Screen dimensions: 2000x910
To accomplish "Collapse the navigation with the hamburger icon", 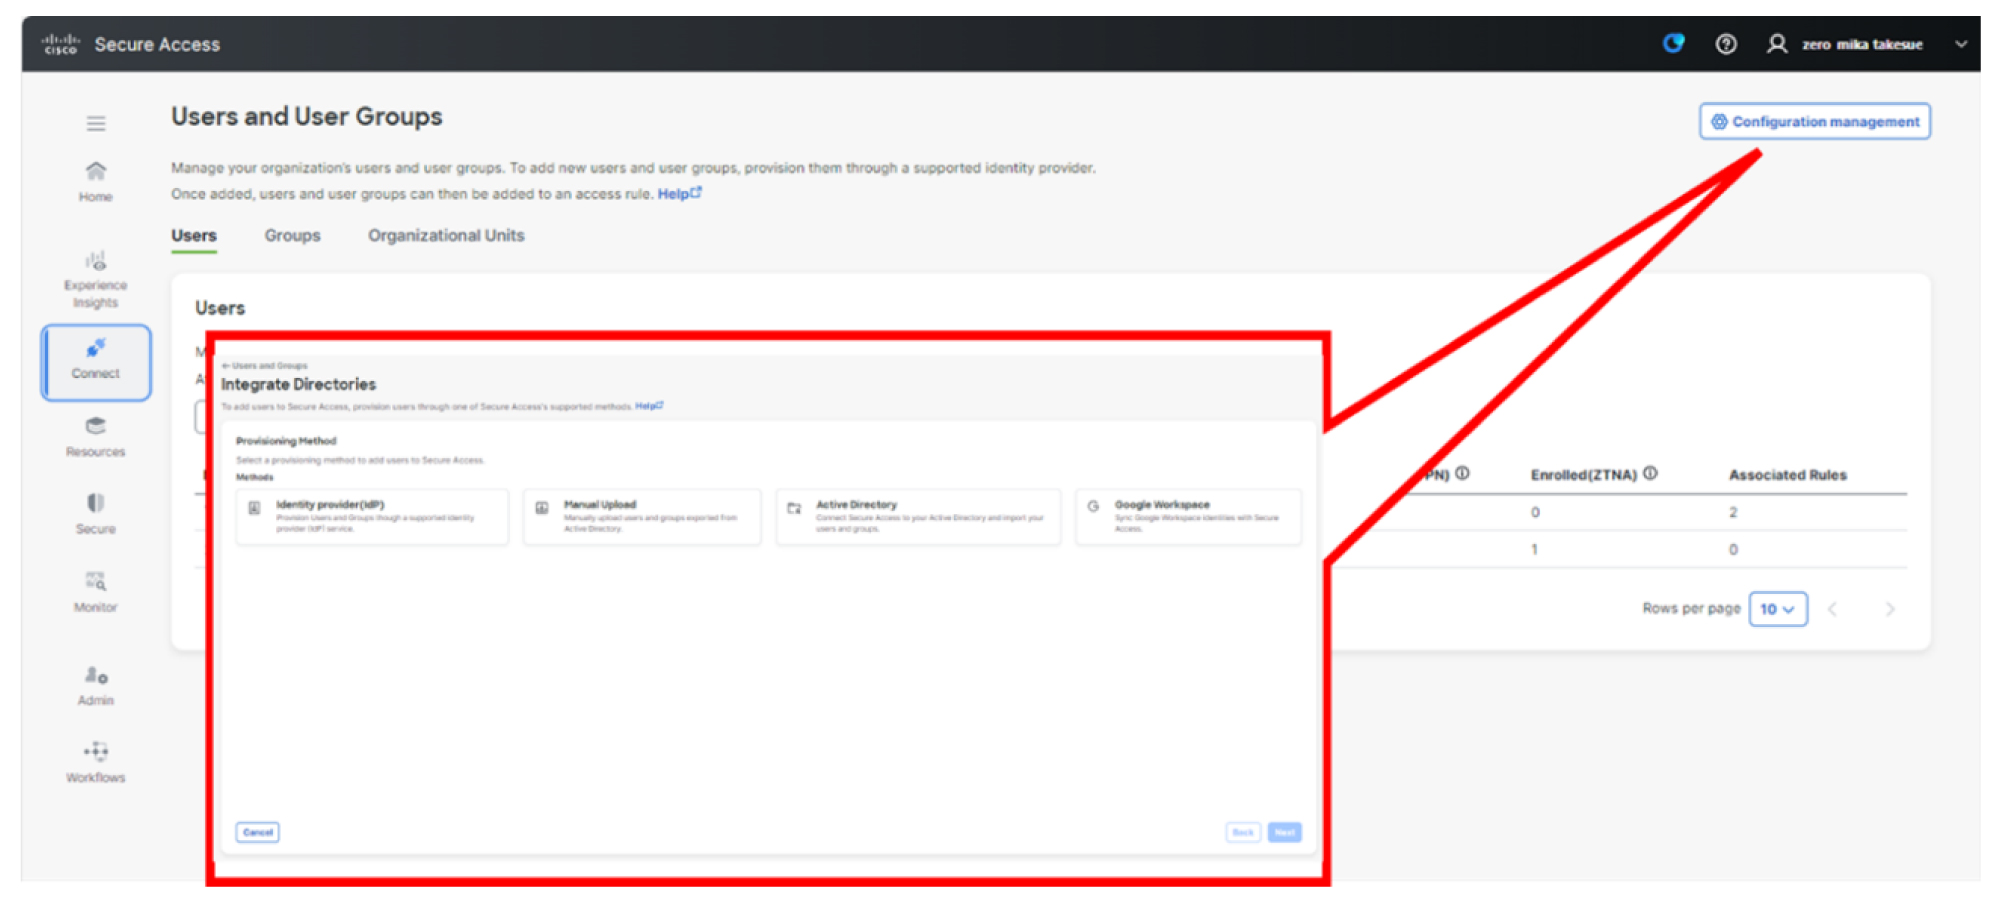I will pos(96,123).
